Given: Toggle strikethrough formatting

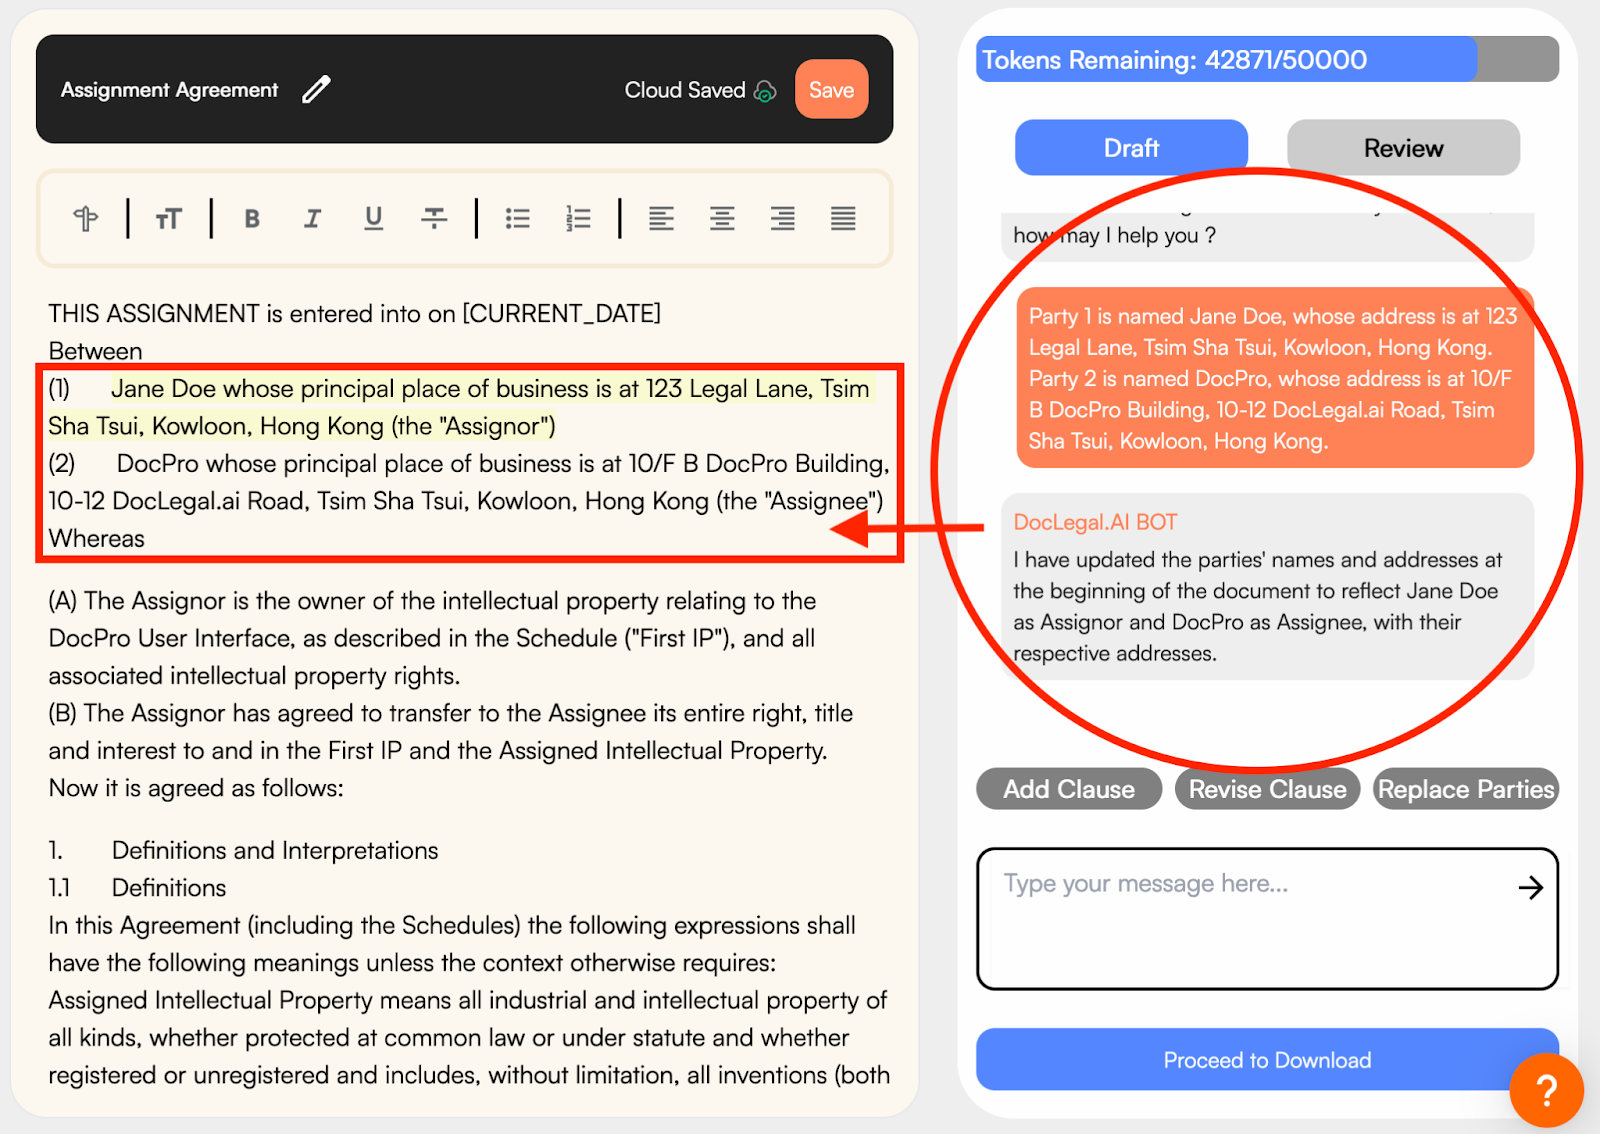Looking at the screenshot, I should point(434,218).
